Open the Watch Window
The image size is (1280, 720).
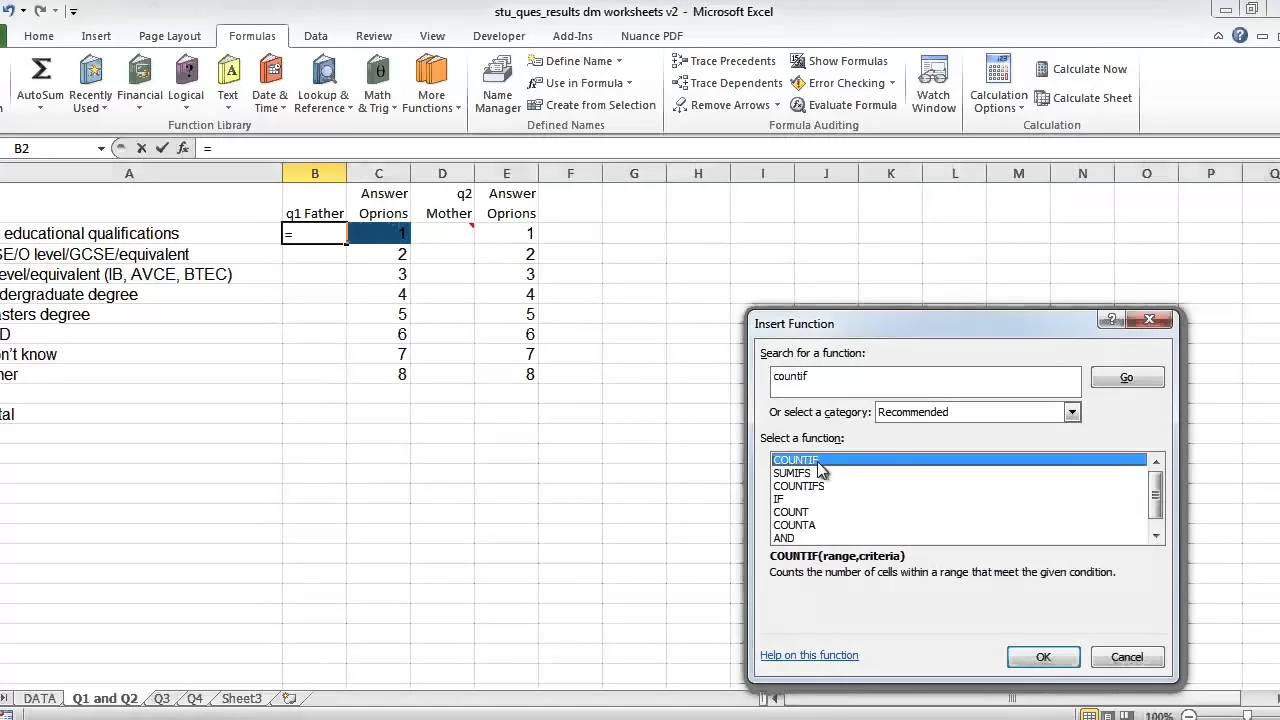click(933, 84)
